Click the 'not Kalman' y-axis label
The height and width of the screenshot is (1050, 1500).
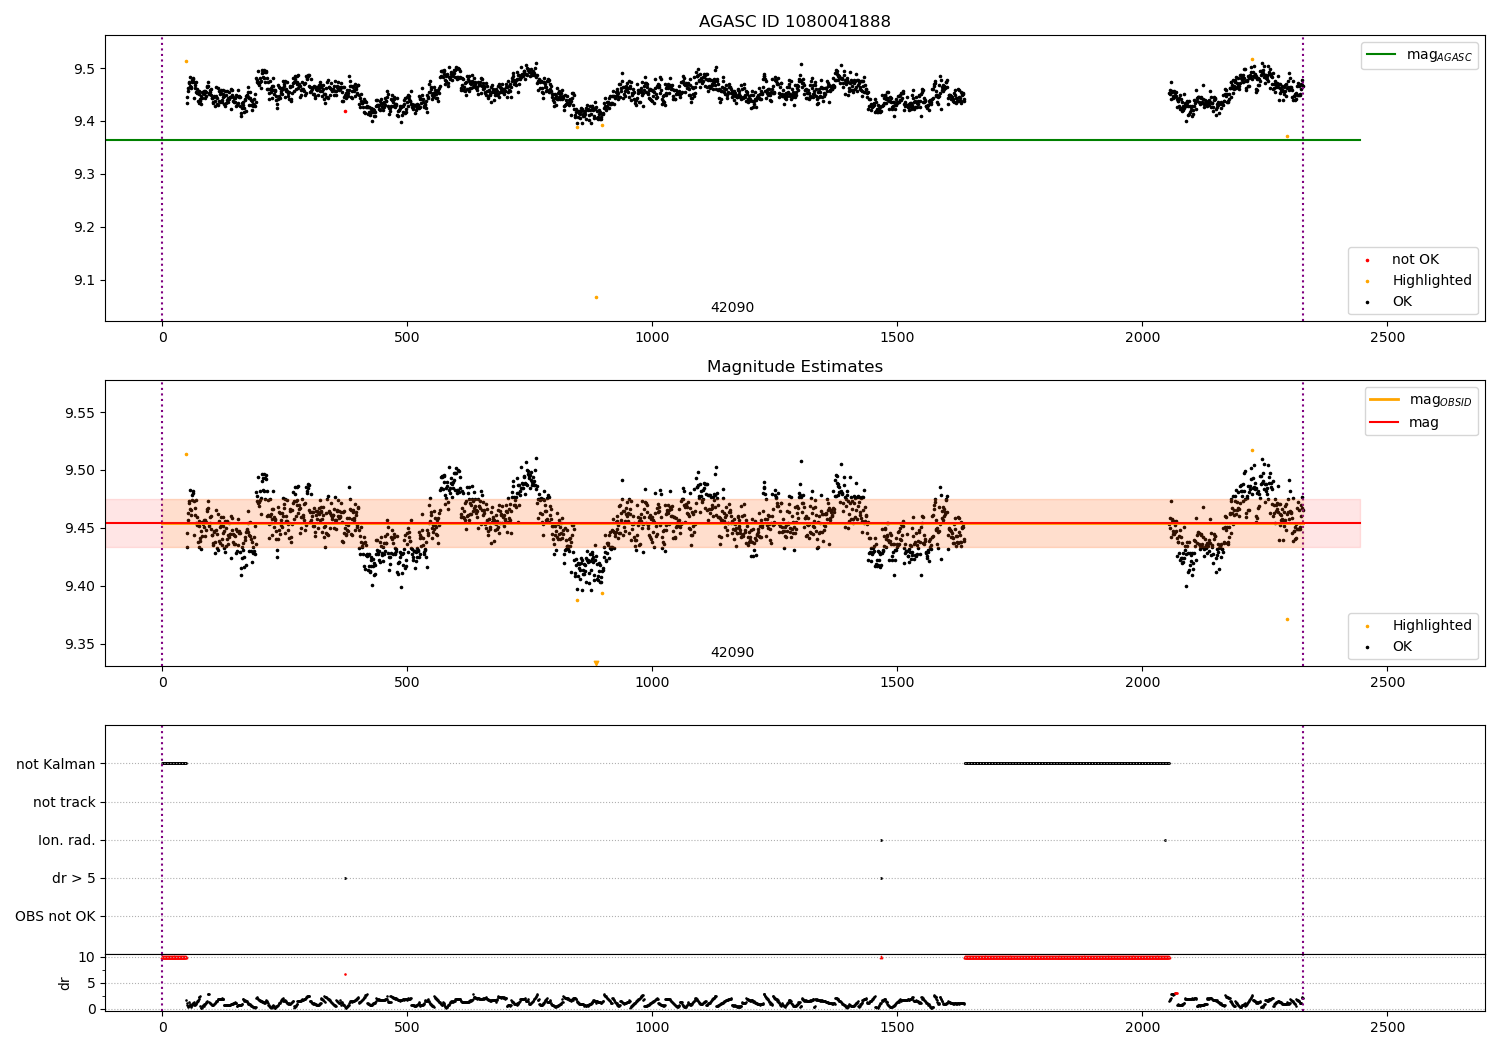click(56, 764)
